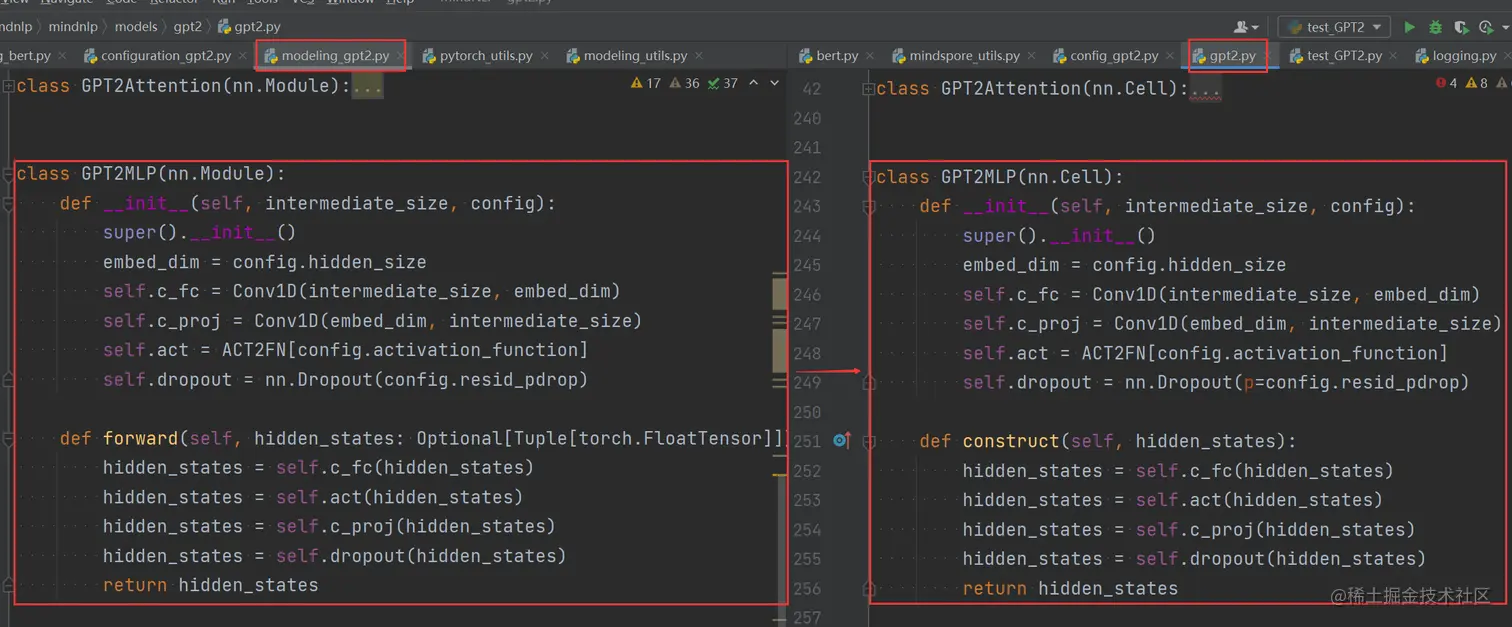This screenshot has height=627, width=1512.
Task: Close the mindspore_utils.py tab
Action: coord(1031,56)
